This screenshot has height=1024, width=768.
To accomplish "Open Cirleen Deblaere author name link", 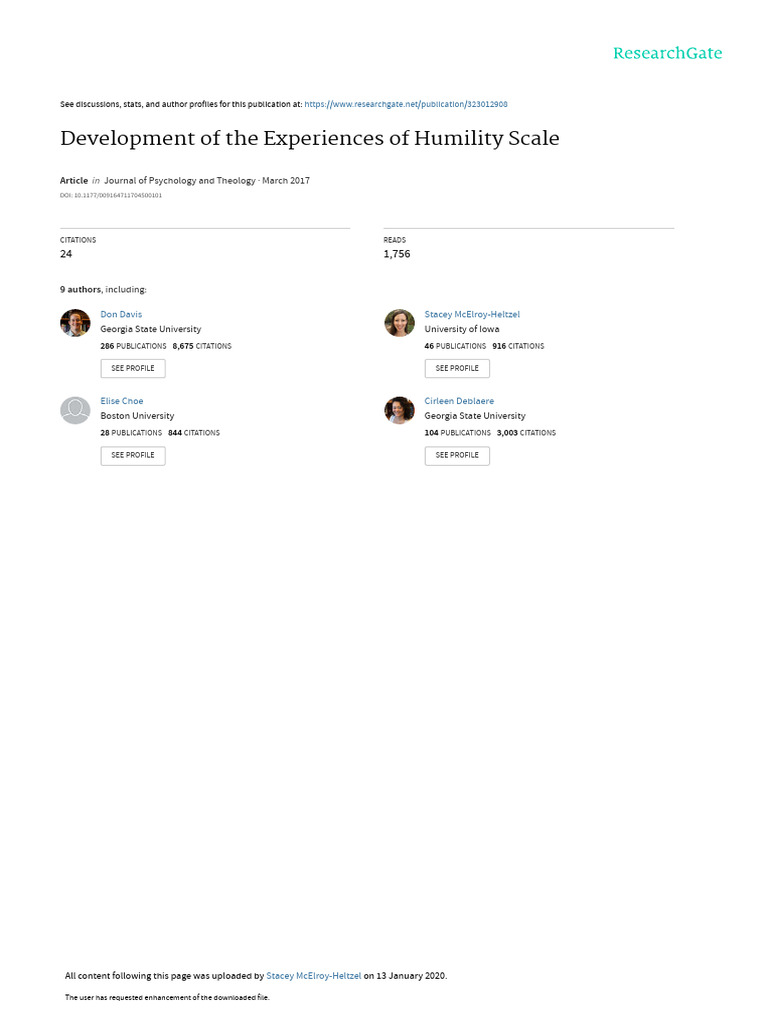I will pyautogui.click(x=459, y=401).
